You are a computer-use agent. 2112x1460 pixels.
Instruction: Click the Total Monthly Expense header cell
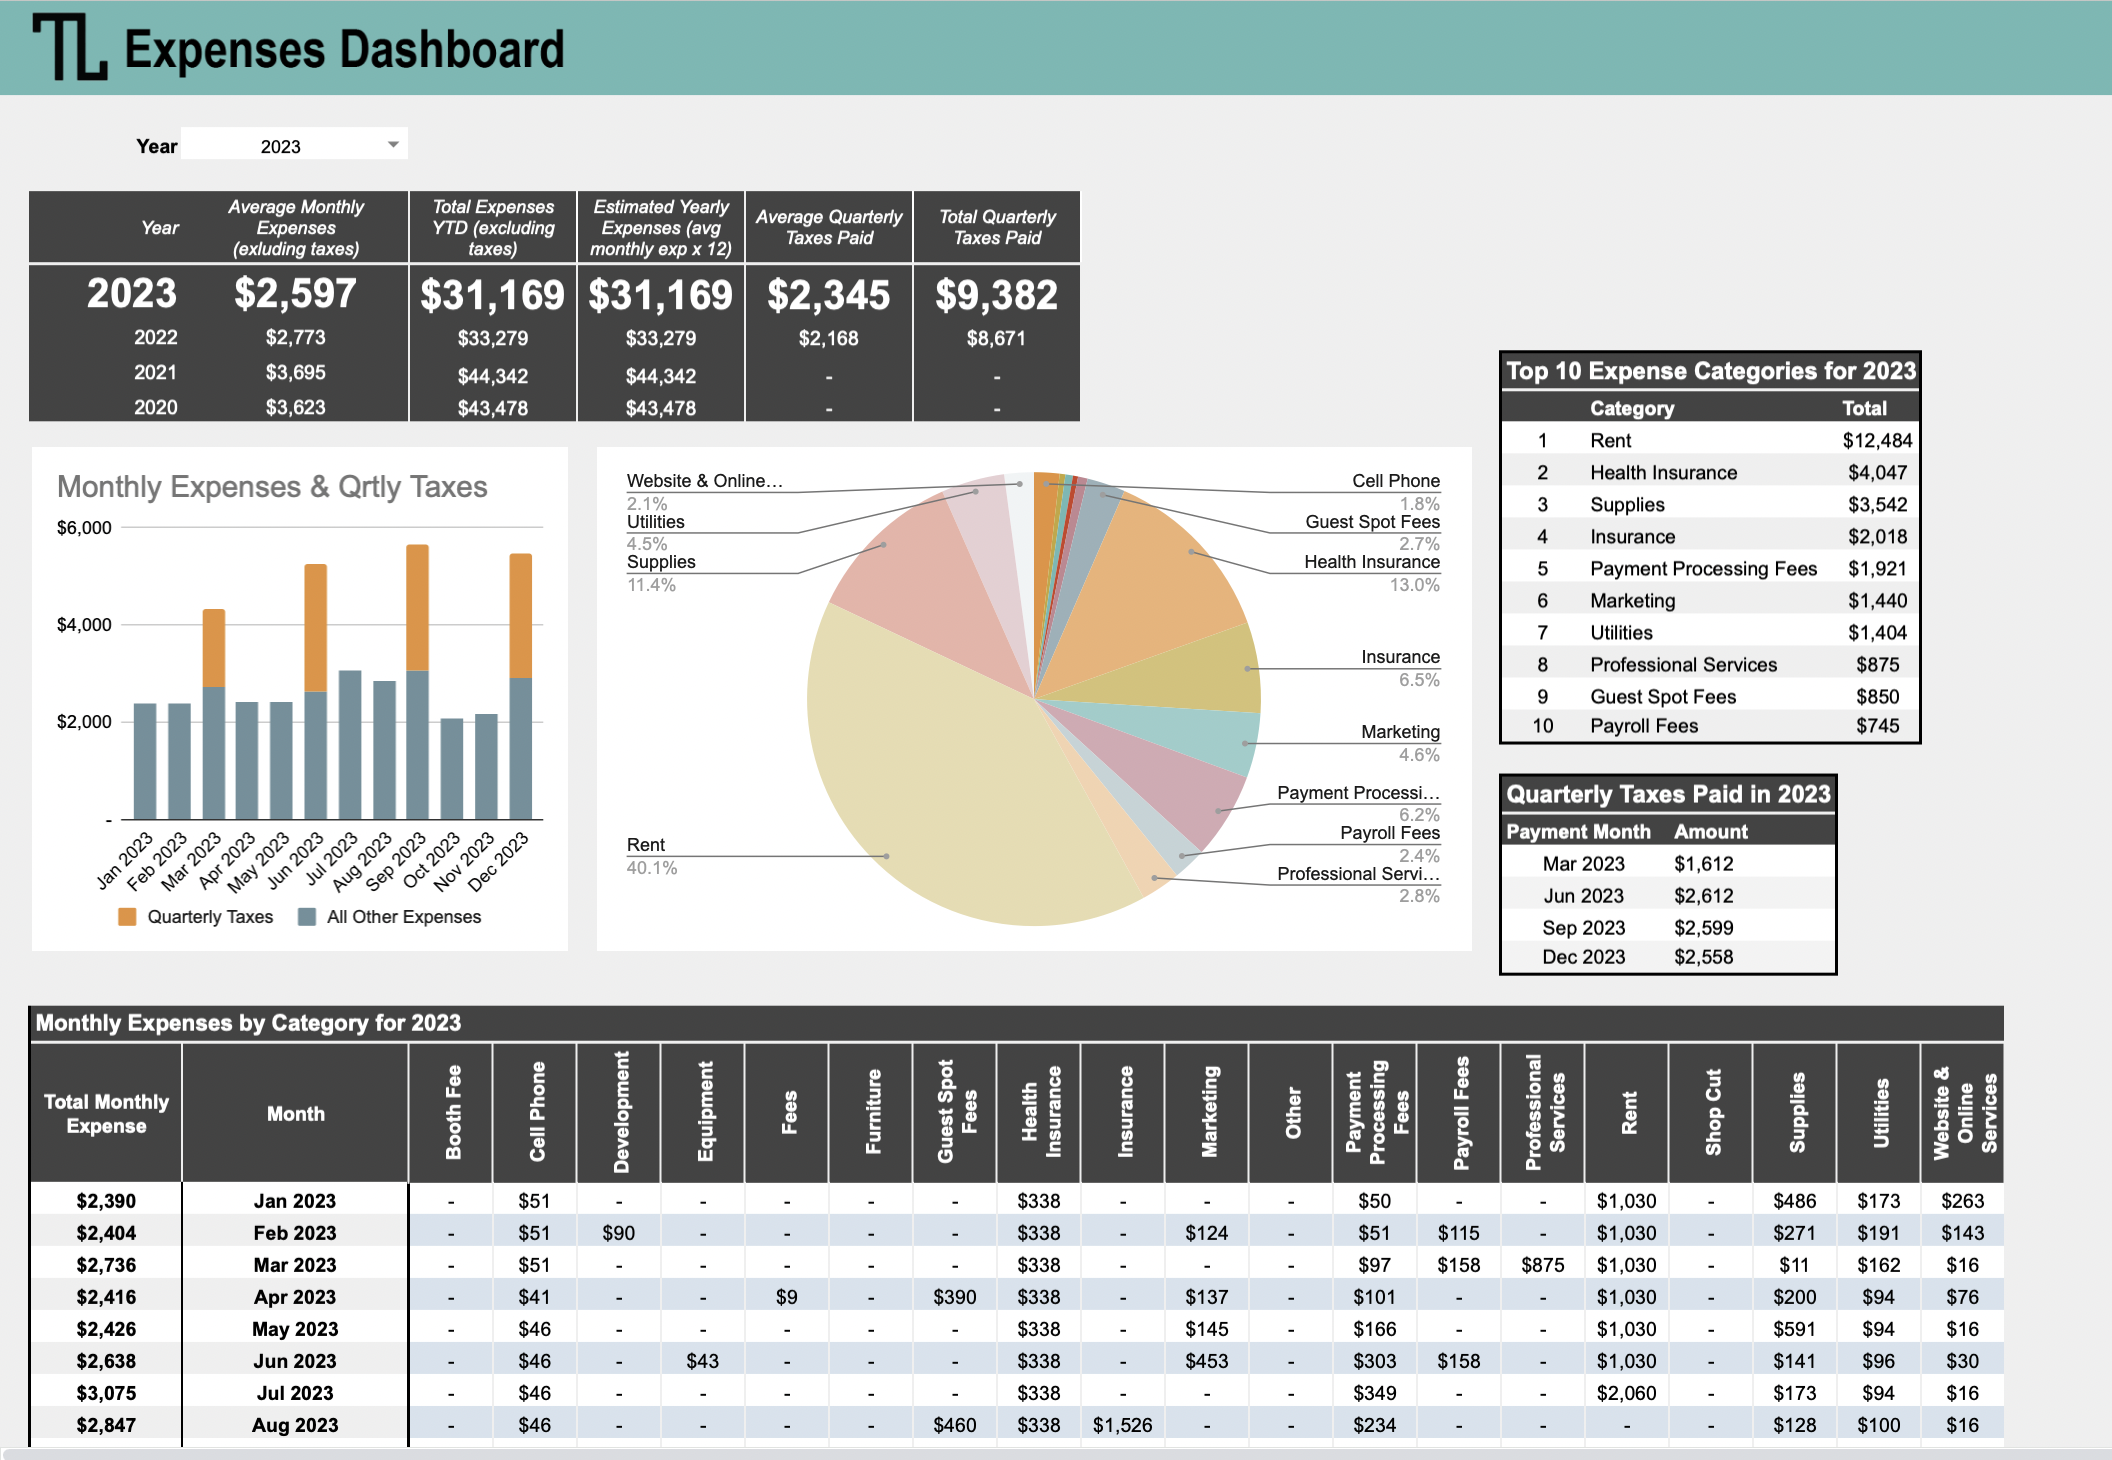(x=106, y=1113)
